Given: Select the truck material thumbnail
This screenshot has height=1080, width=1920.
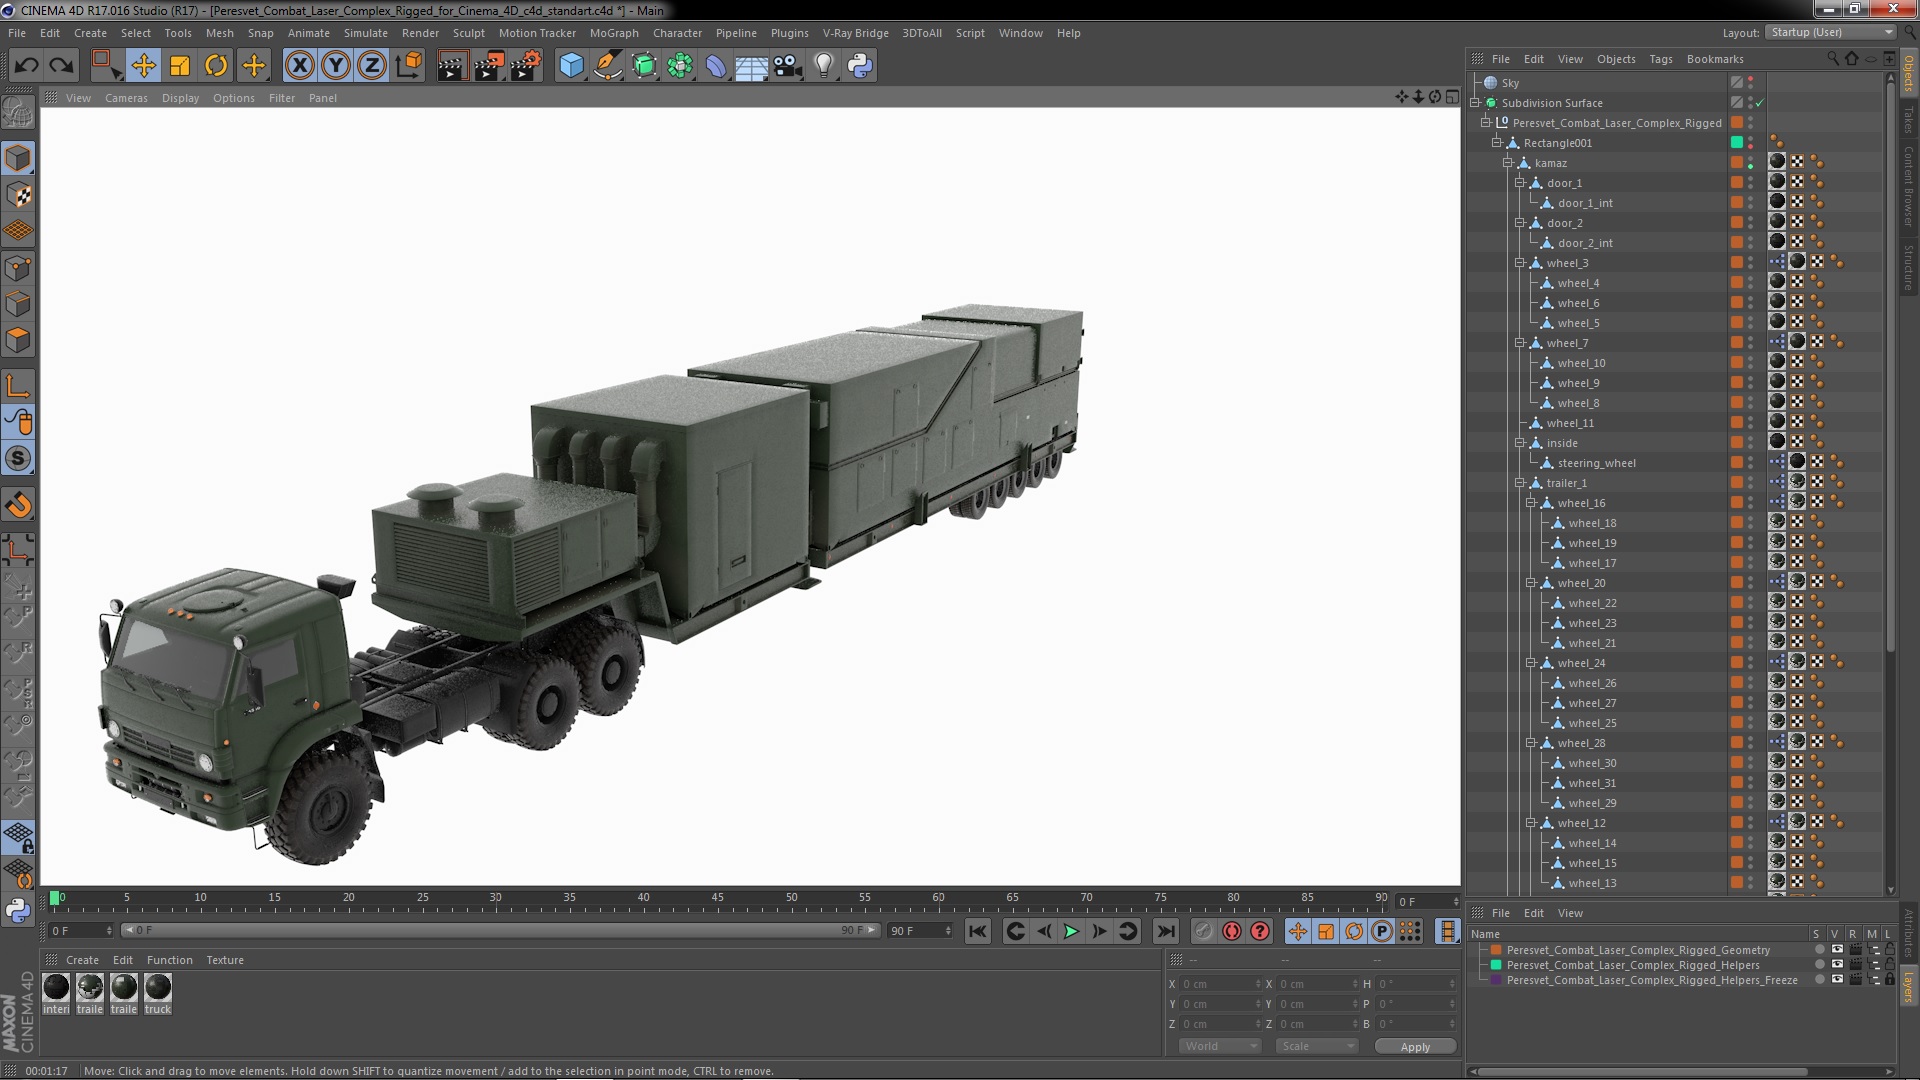Looking at the screenshot, I should (158, 988).
